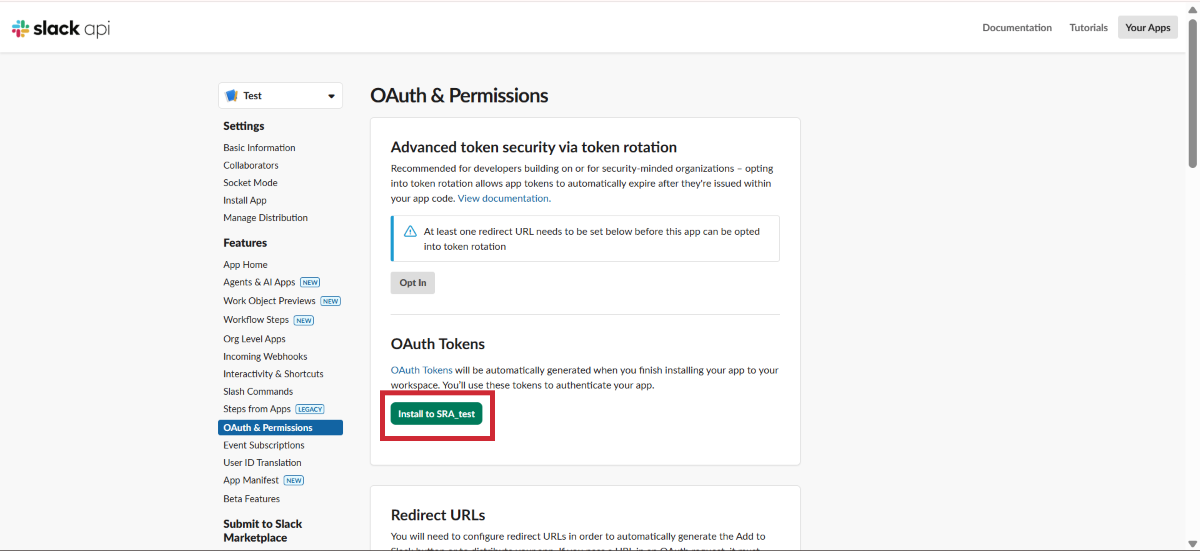Open Manage Distribution settings

(265, 218)
